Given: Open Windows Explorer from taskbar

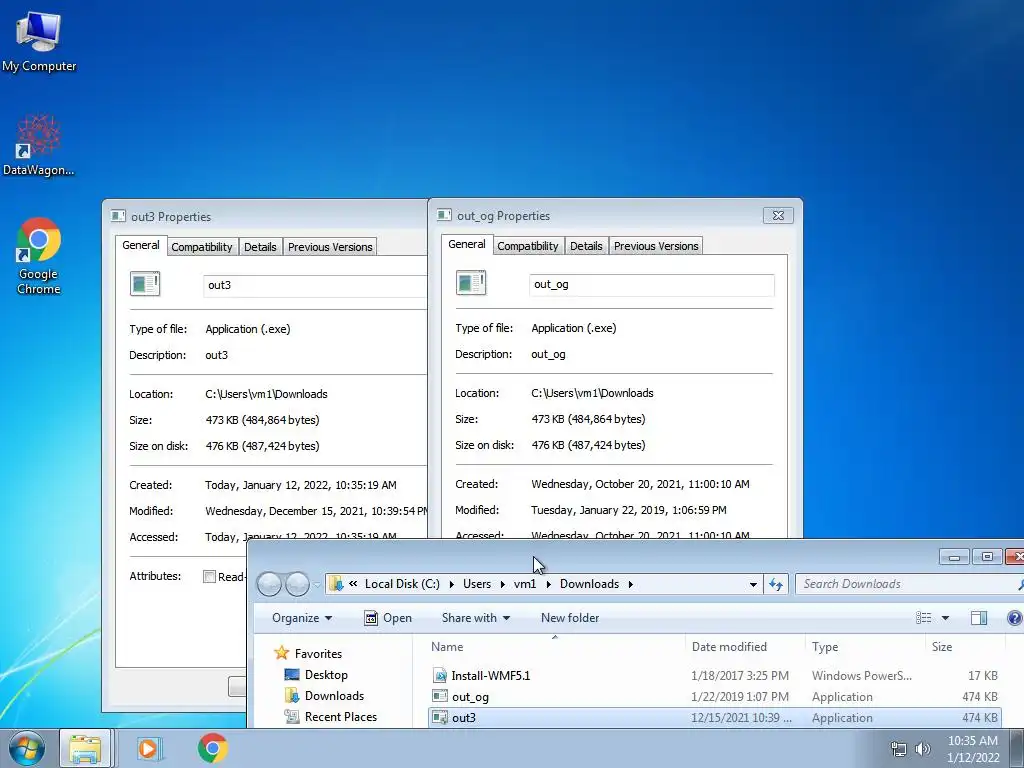Looking at the screenshot, I should coord(86,749).
